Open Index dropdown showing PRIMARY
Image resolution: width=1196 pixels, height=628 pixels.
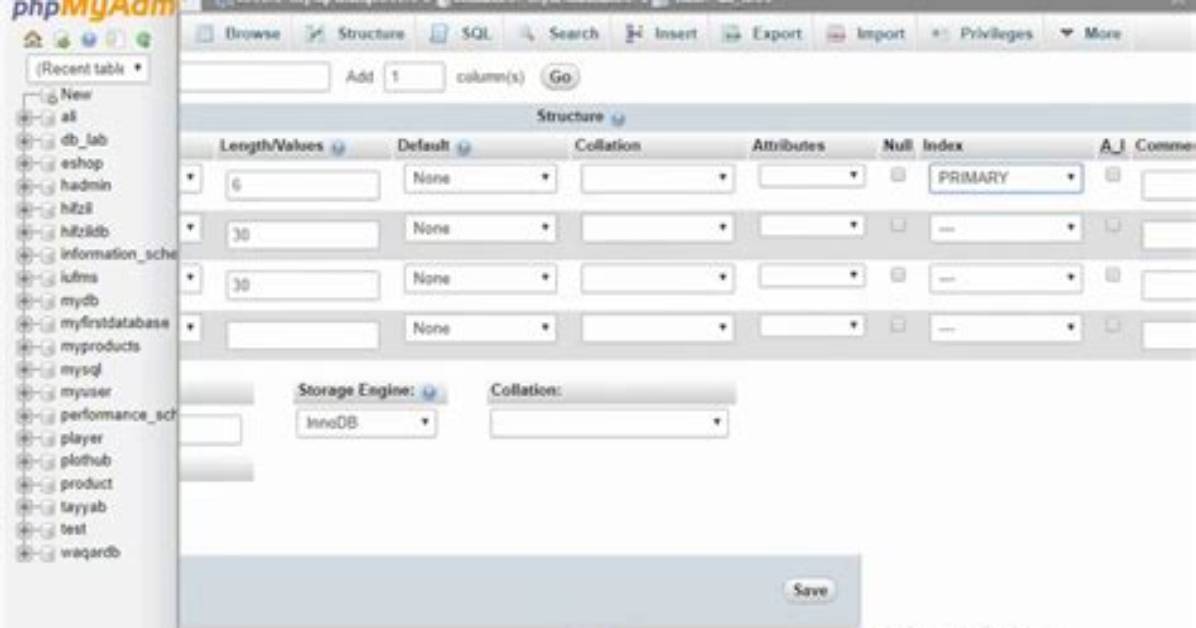click(x=1005, y=178)
